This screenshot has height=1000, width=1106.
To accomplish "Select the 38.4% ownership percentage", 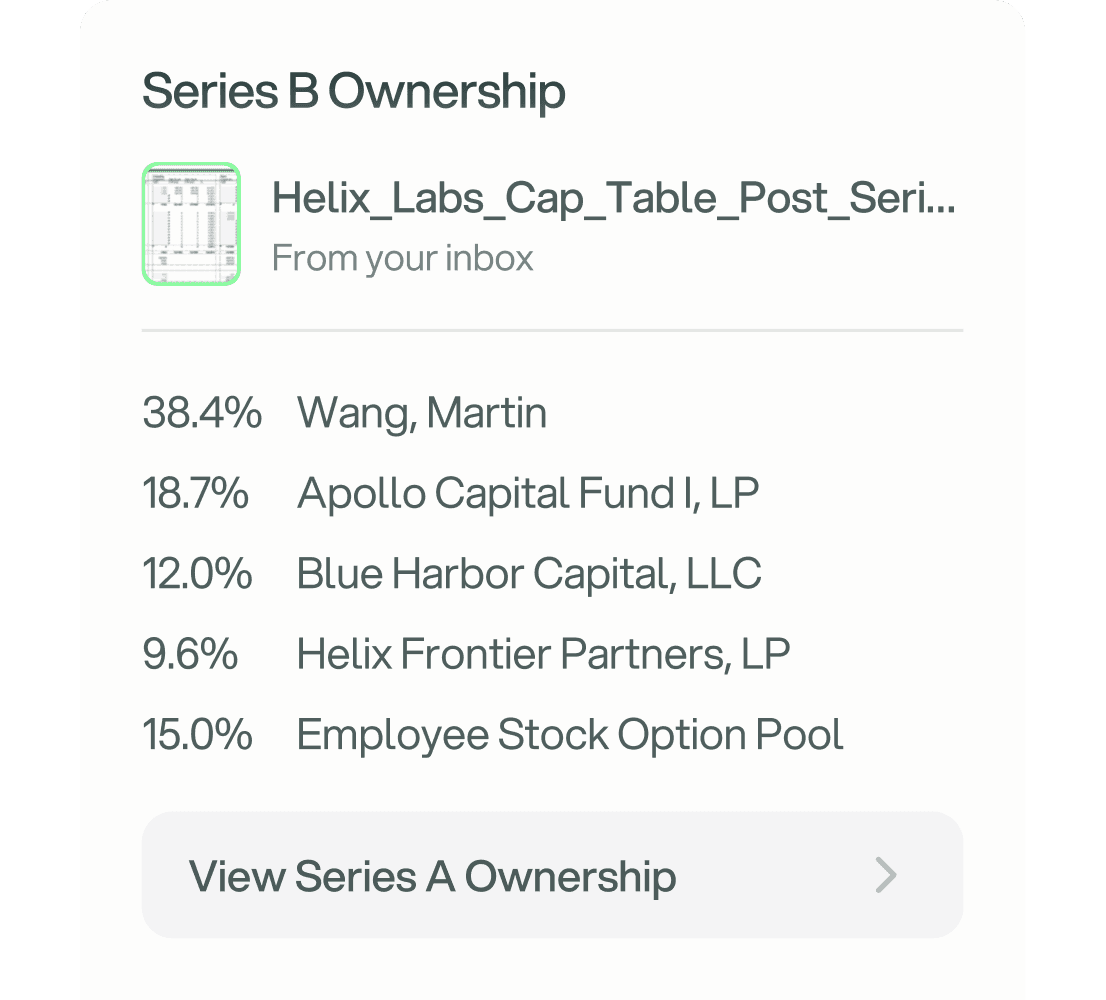I will coord(201,412).
